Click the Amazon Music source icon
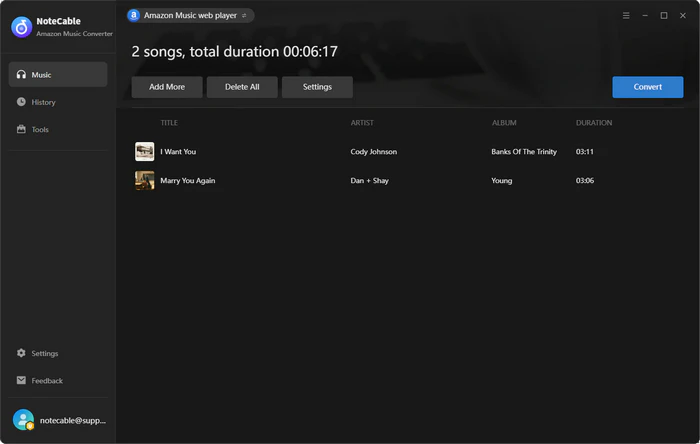Viewport: 700px width, 444px height. click(133, 16)
